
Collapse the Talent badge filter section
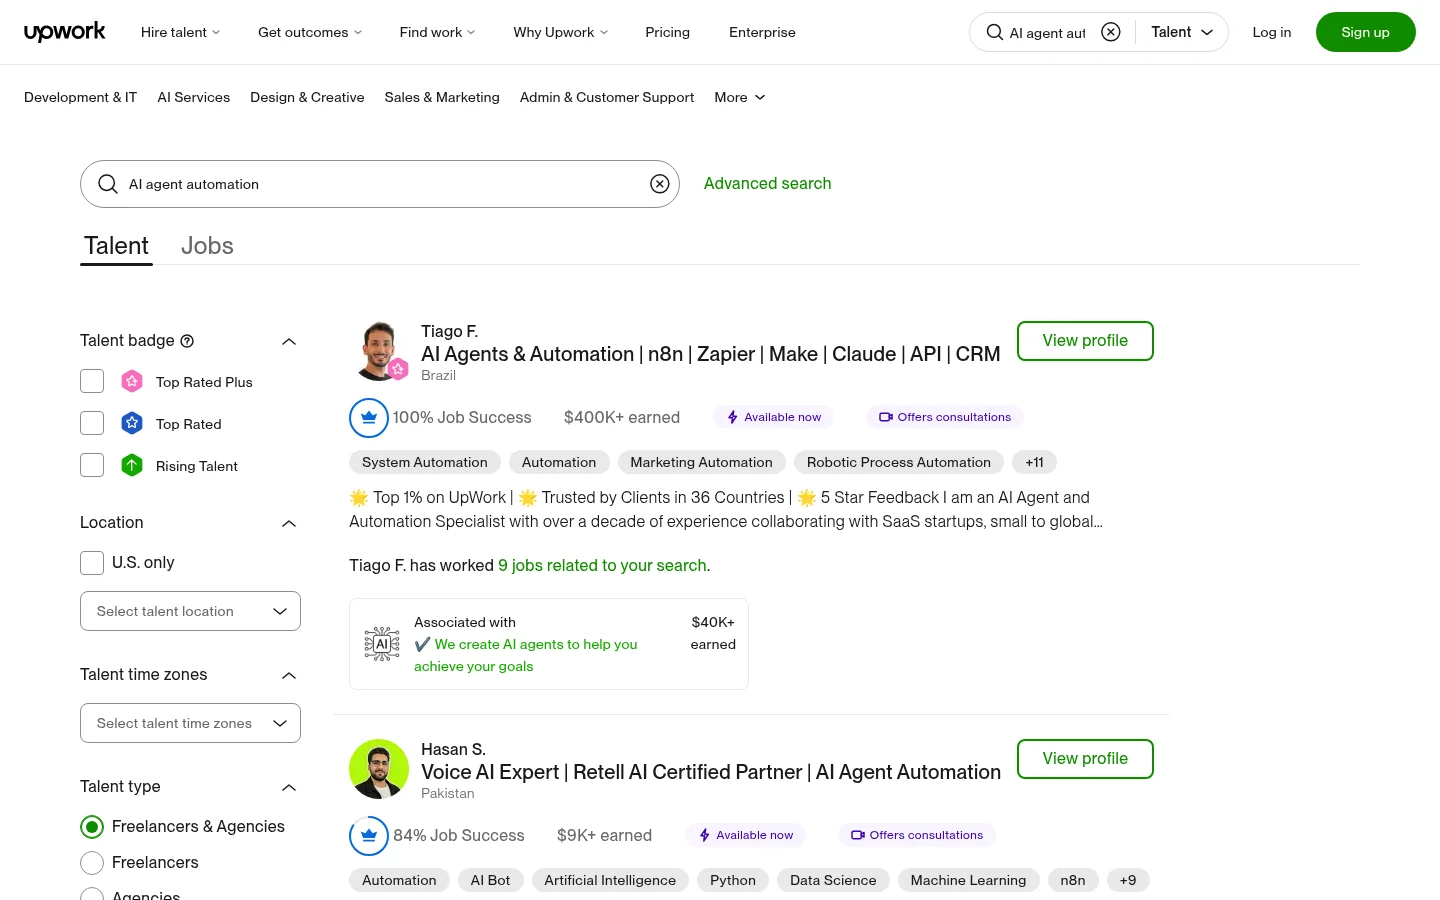[289, 341]
